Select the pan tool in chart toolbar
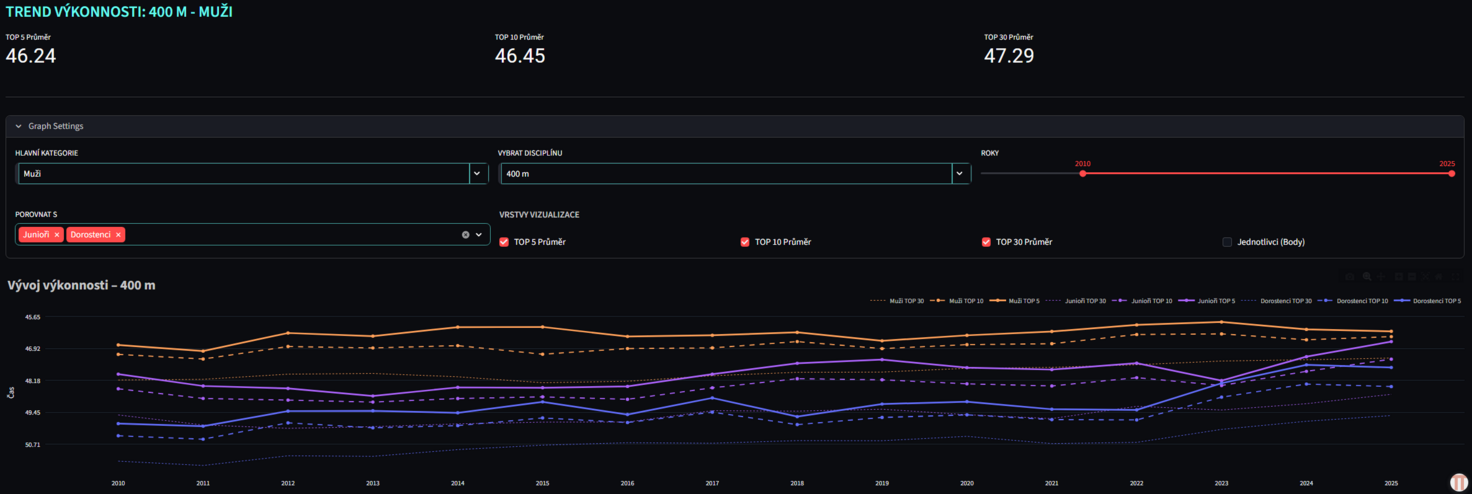This screenshot has height=494, width=1472. 1383,276
